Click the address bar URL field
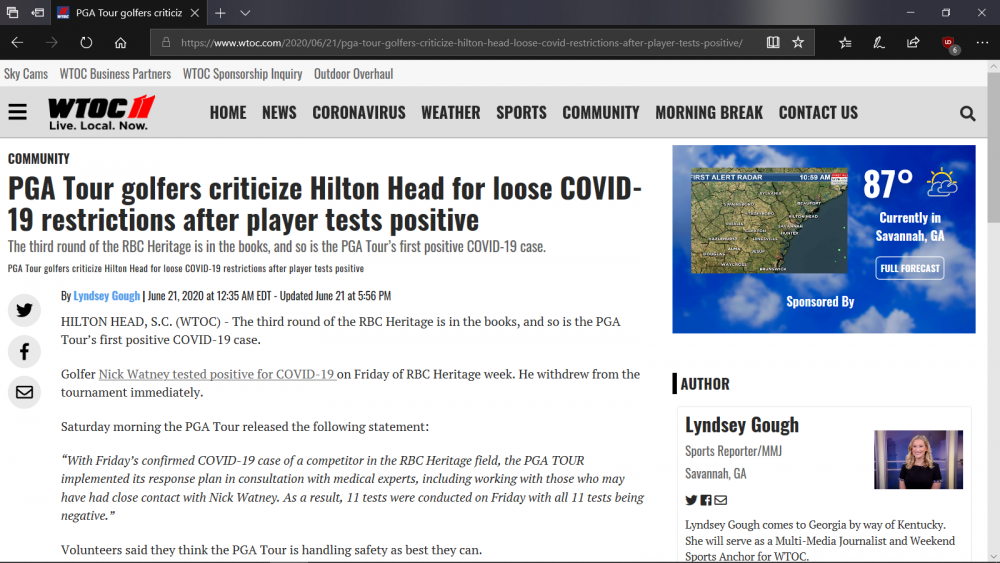 (462, 43)
